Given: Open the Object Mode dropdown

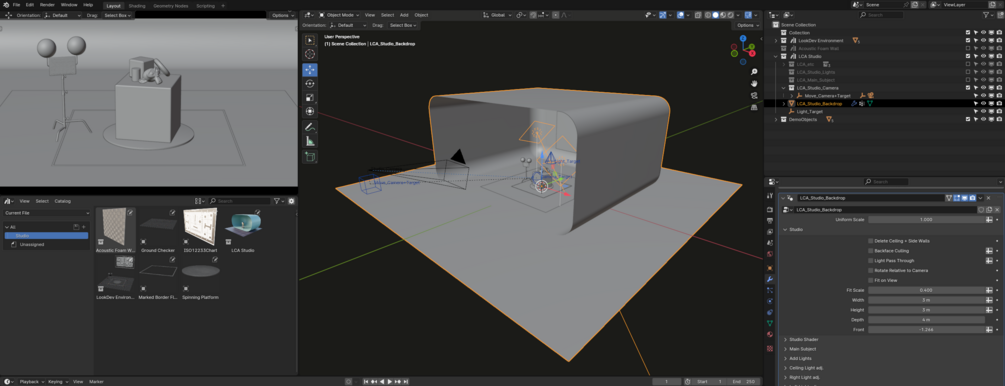Looking at the screenshot, I should pyautogui.click(x=339, y=15).
